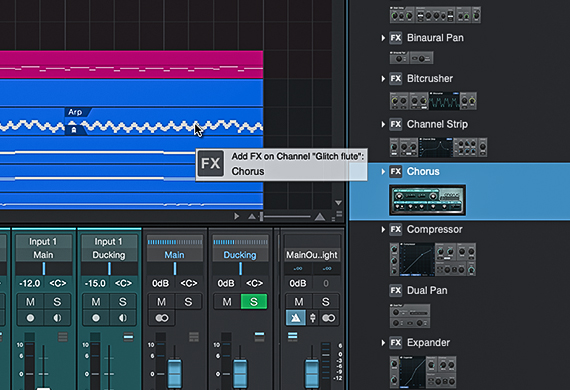Image resolution: width=570 pixels, height=390 pixels.
Task: Select the Binaural Pan effect thumbnail
Action: click(411, 58)
